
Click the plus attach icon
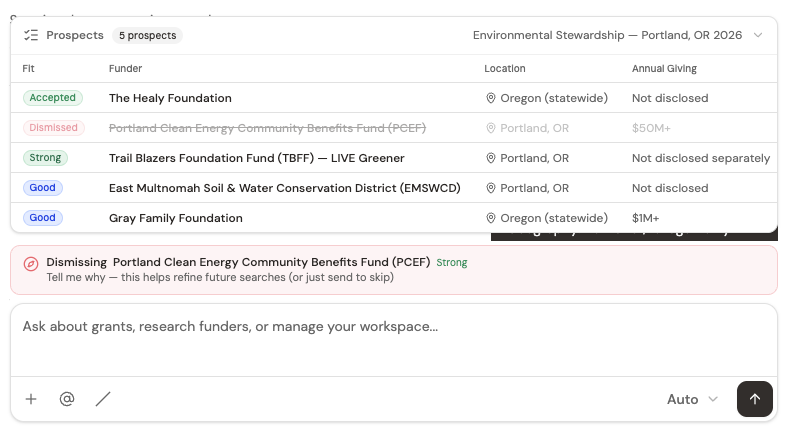(31, 399)
